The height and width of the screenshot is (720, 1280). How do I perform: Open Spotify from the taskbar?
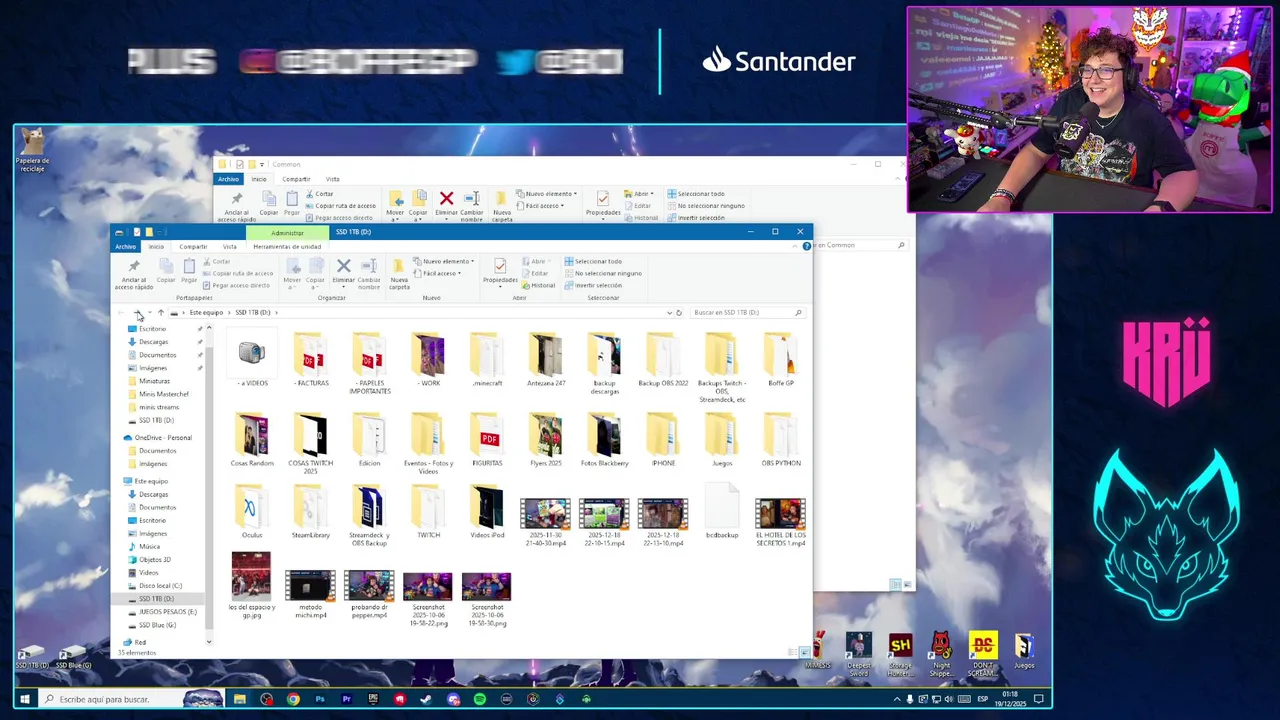point(480,699)
